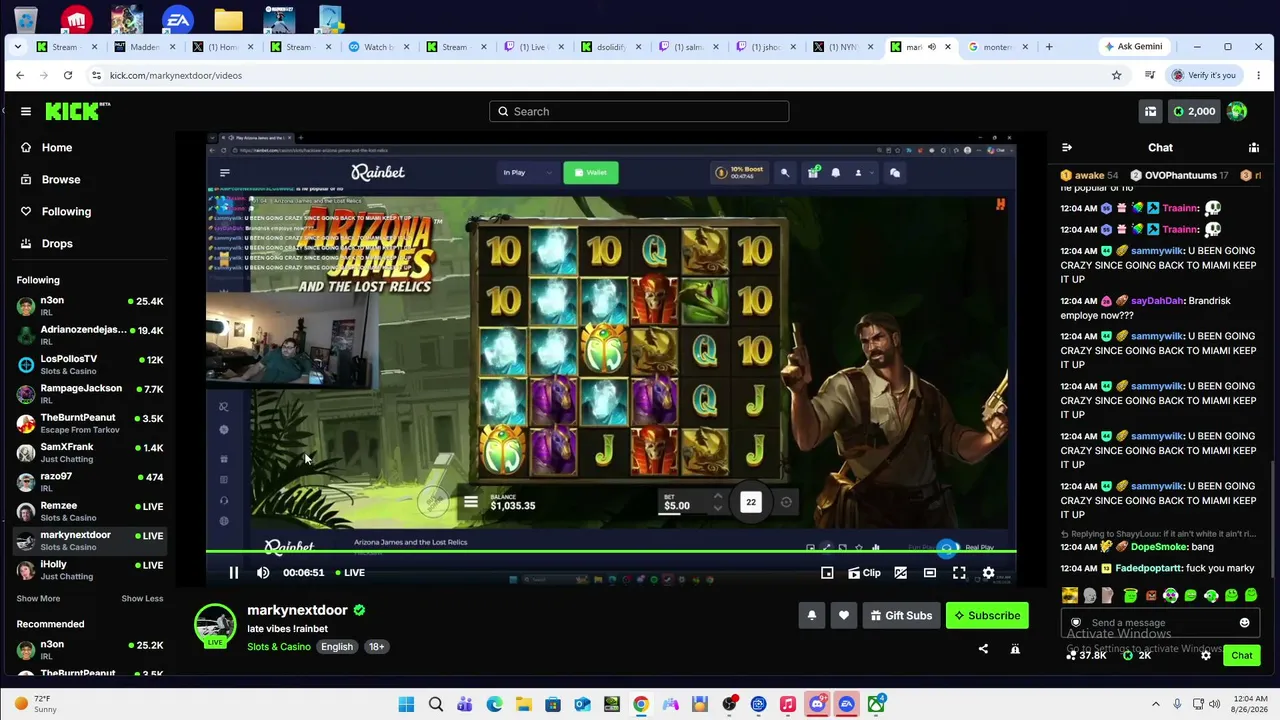Reload the Chrome page
1280x720 pixels.
tap(68, 75)
